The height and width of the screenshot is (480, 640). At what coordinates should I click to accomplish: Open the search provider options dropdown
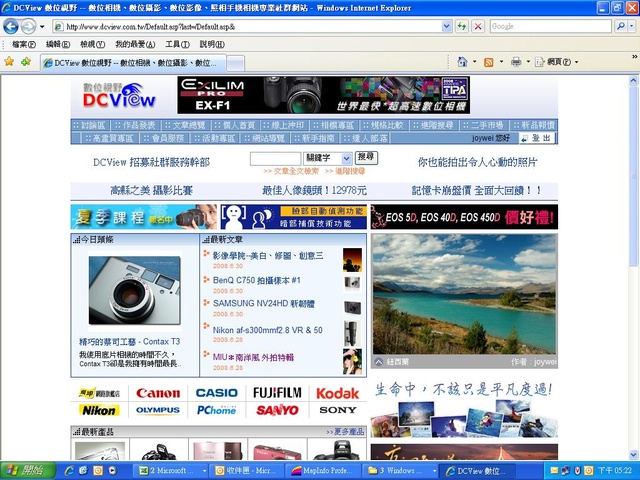pyautogui.click(x=632, y=27)
